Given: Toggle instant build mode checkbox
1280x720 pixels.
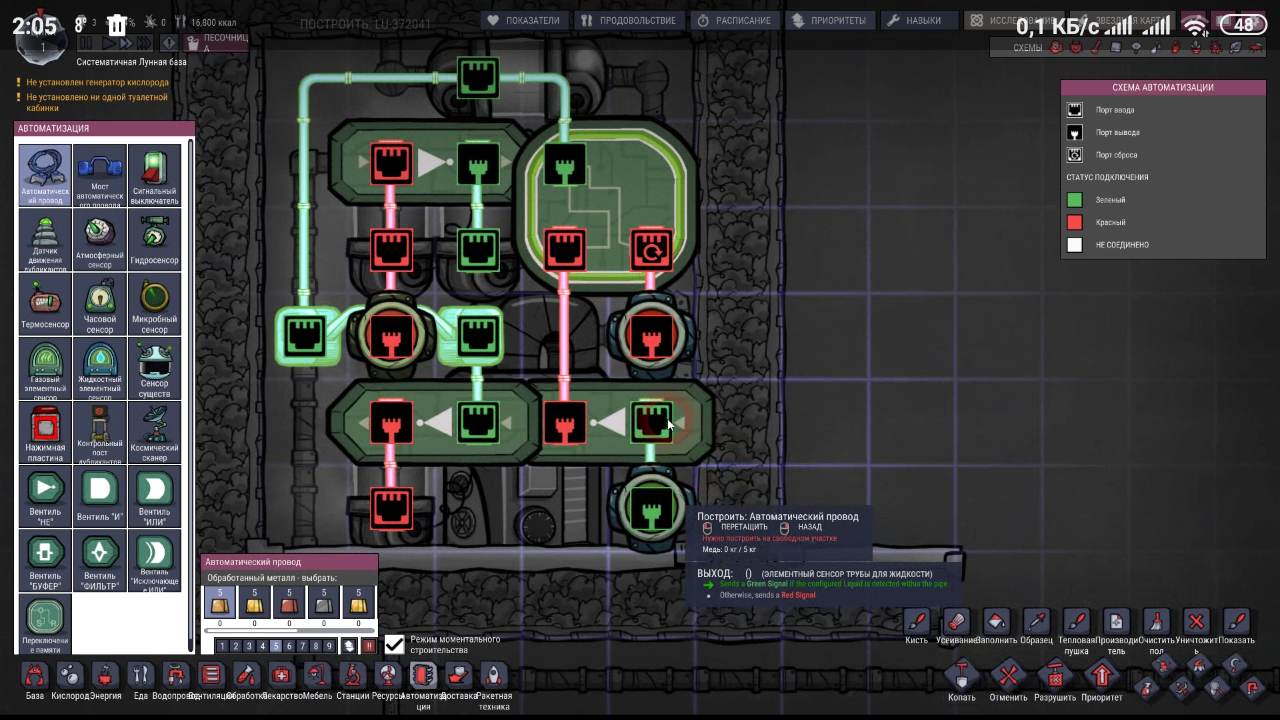Looking at the screenshot, I should 395,645.
